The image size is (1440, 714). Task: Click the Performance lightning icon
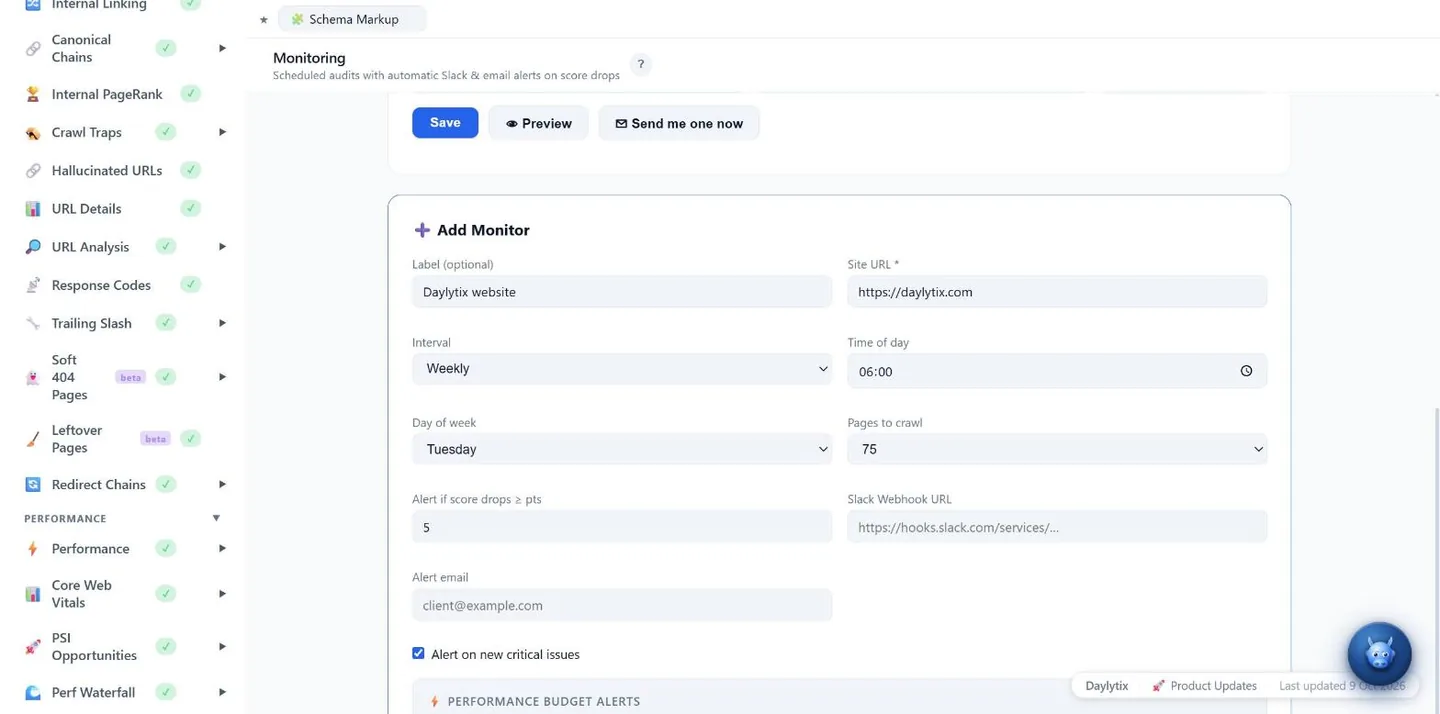pos(33,549)
